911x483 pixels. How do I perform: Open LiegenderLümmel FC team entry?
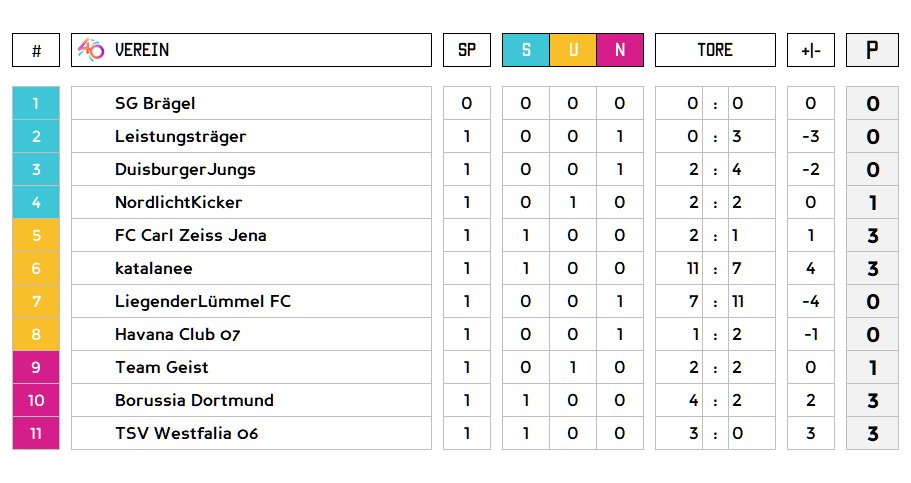point(202,301)
